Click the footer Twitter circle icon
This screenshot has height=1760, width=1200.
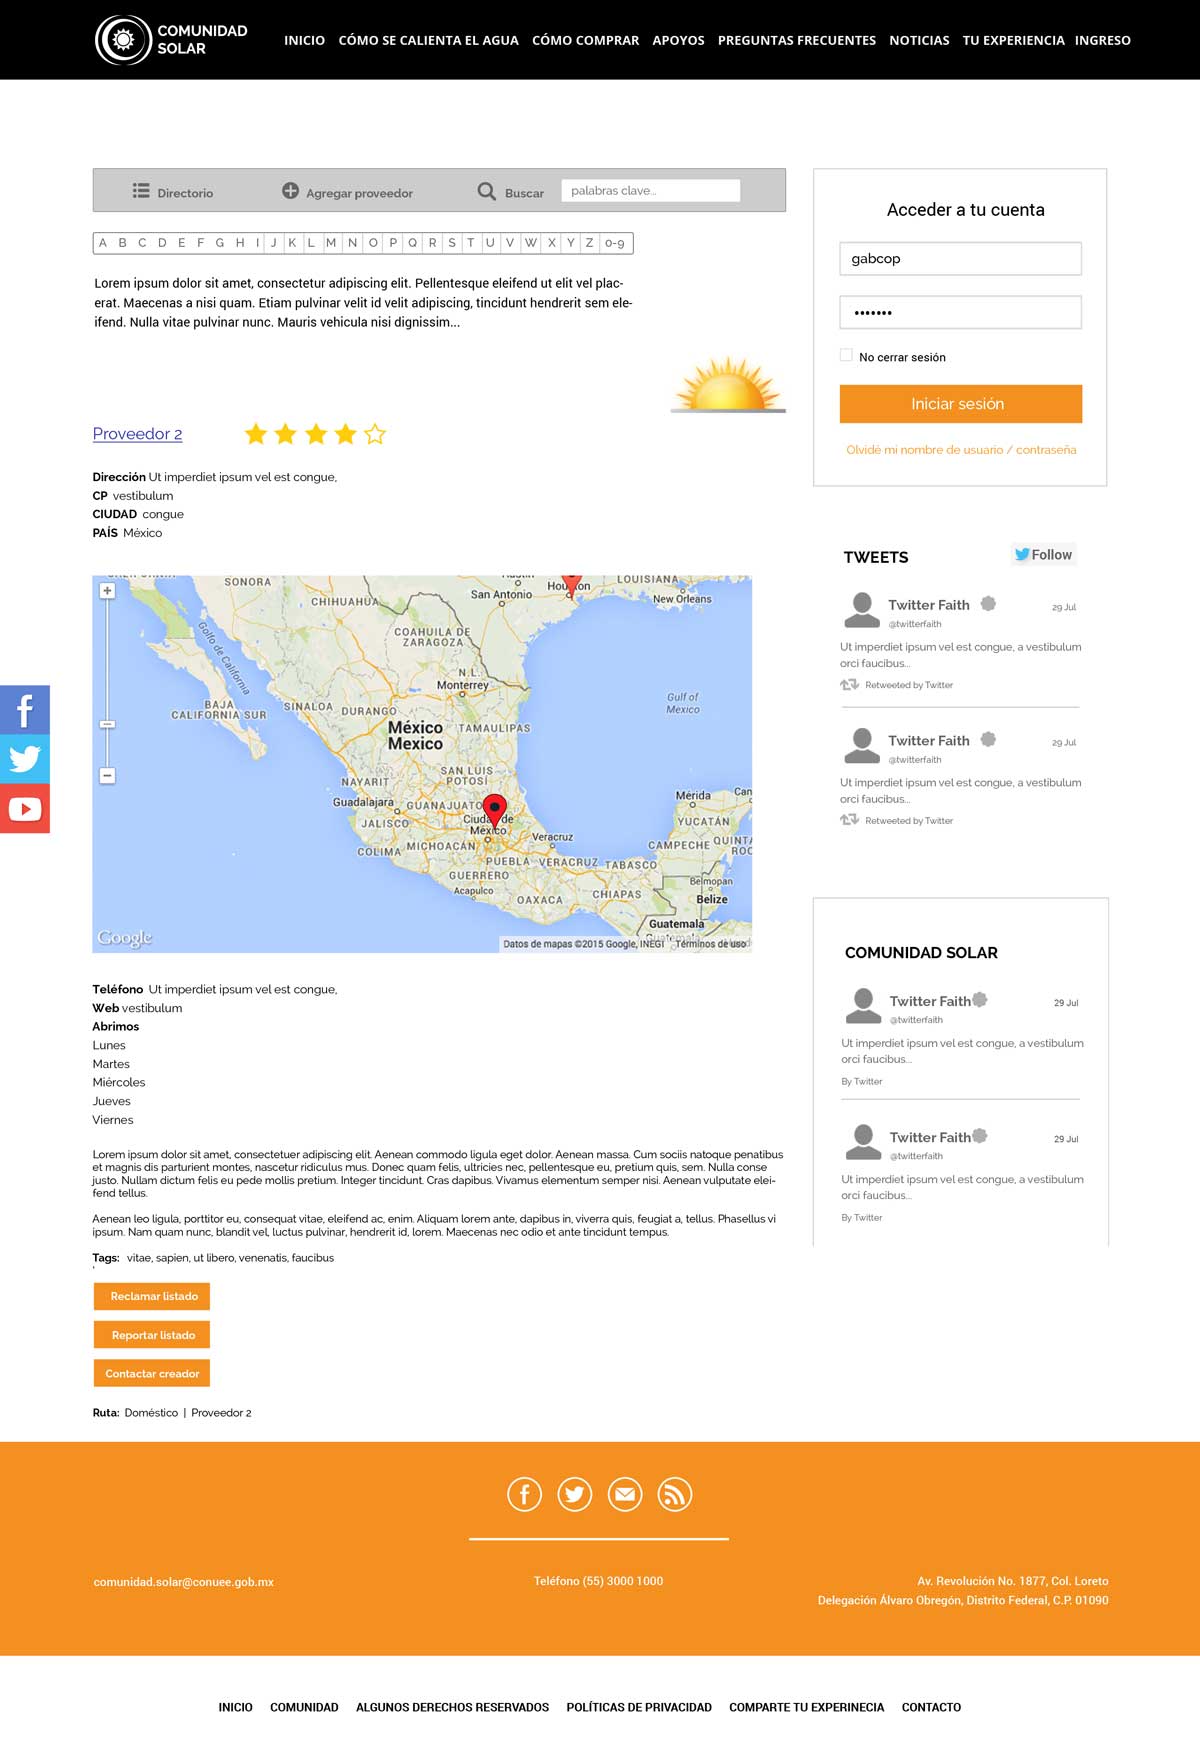(x=575, y=1494)
